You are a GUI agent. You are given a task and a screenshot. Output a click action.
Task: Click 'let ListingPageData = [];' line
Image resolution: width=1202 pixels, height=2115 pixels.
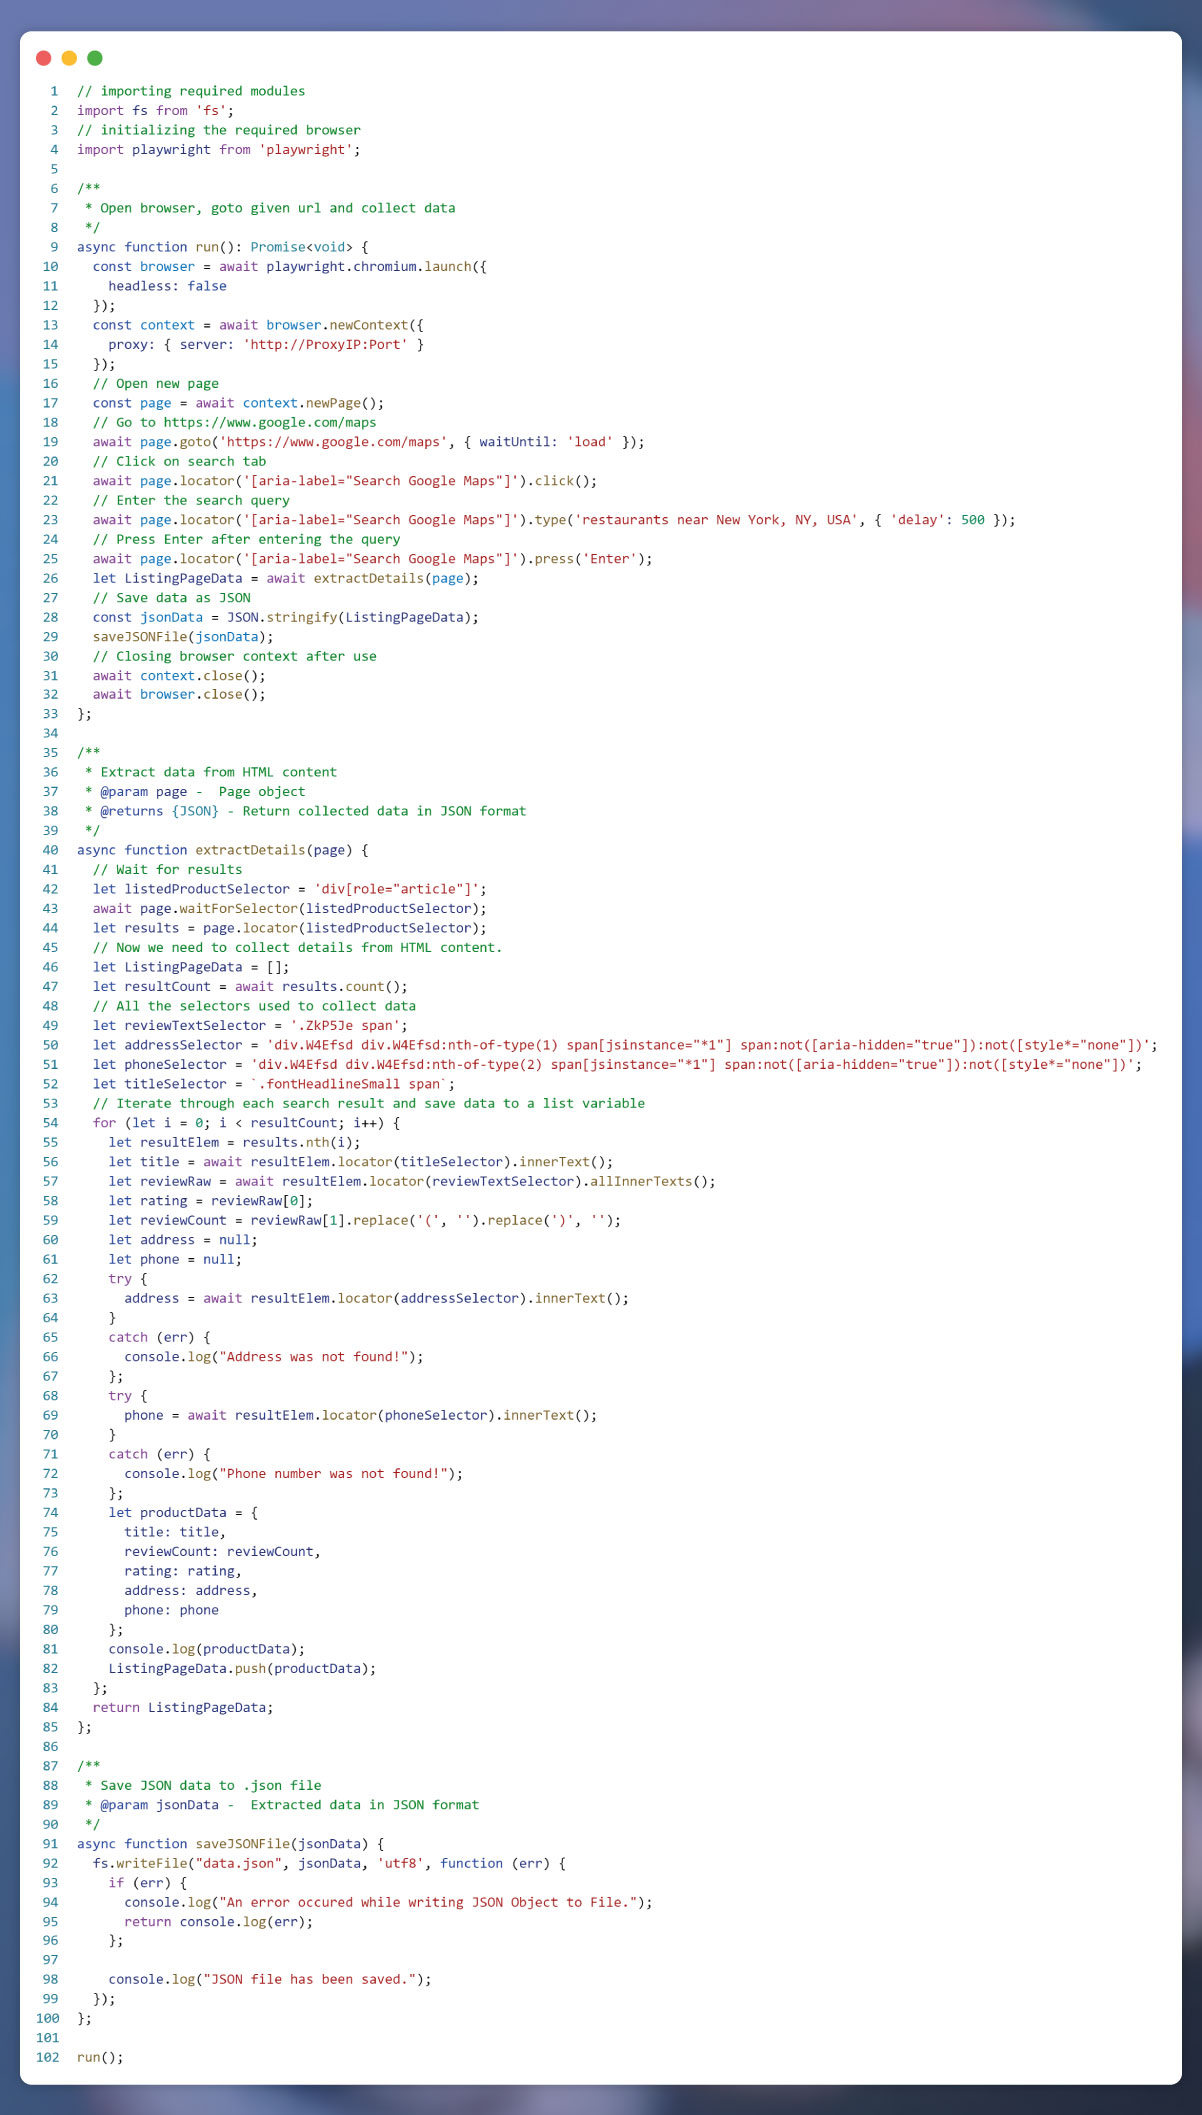click(x=191, y=967)
